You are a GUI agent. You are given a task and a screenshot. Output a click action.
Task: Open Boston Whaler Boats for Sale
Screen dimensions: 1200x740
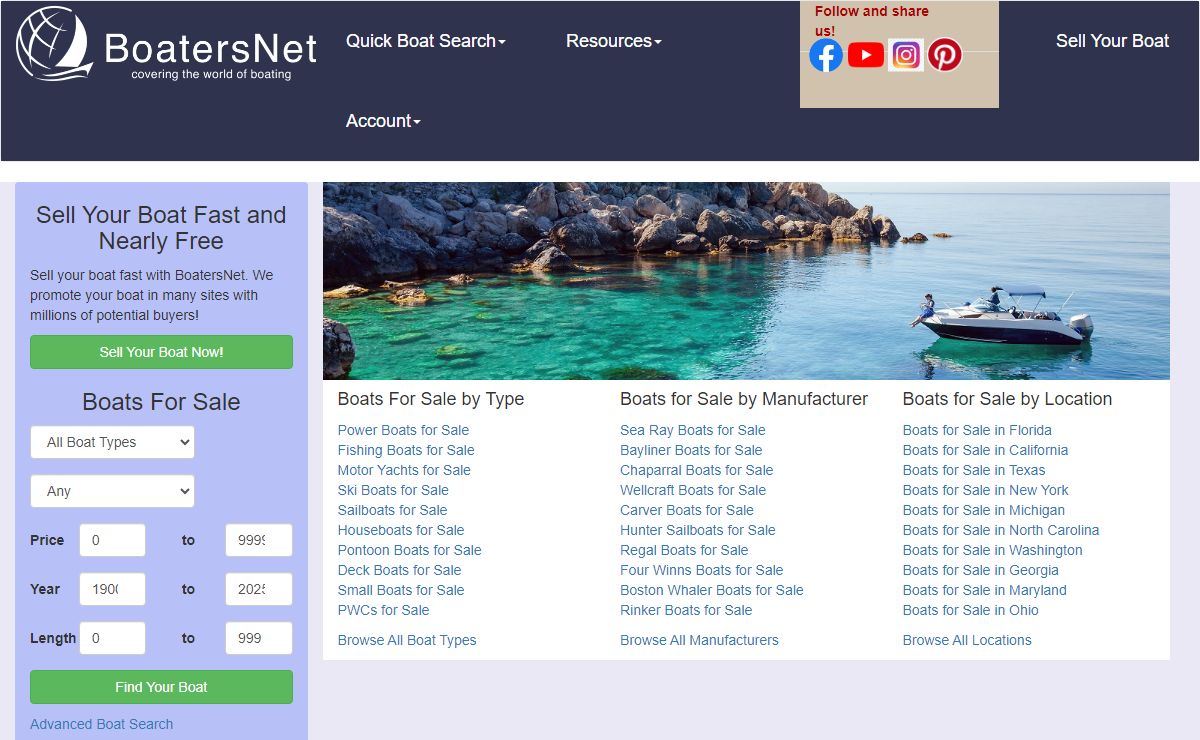[712, 590]
